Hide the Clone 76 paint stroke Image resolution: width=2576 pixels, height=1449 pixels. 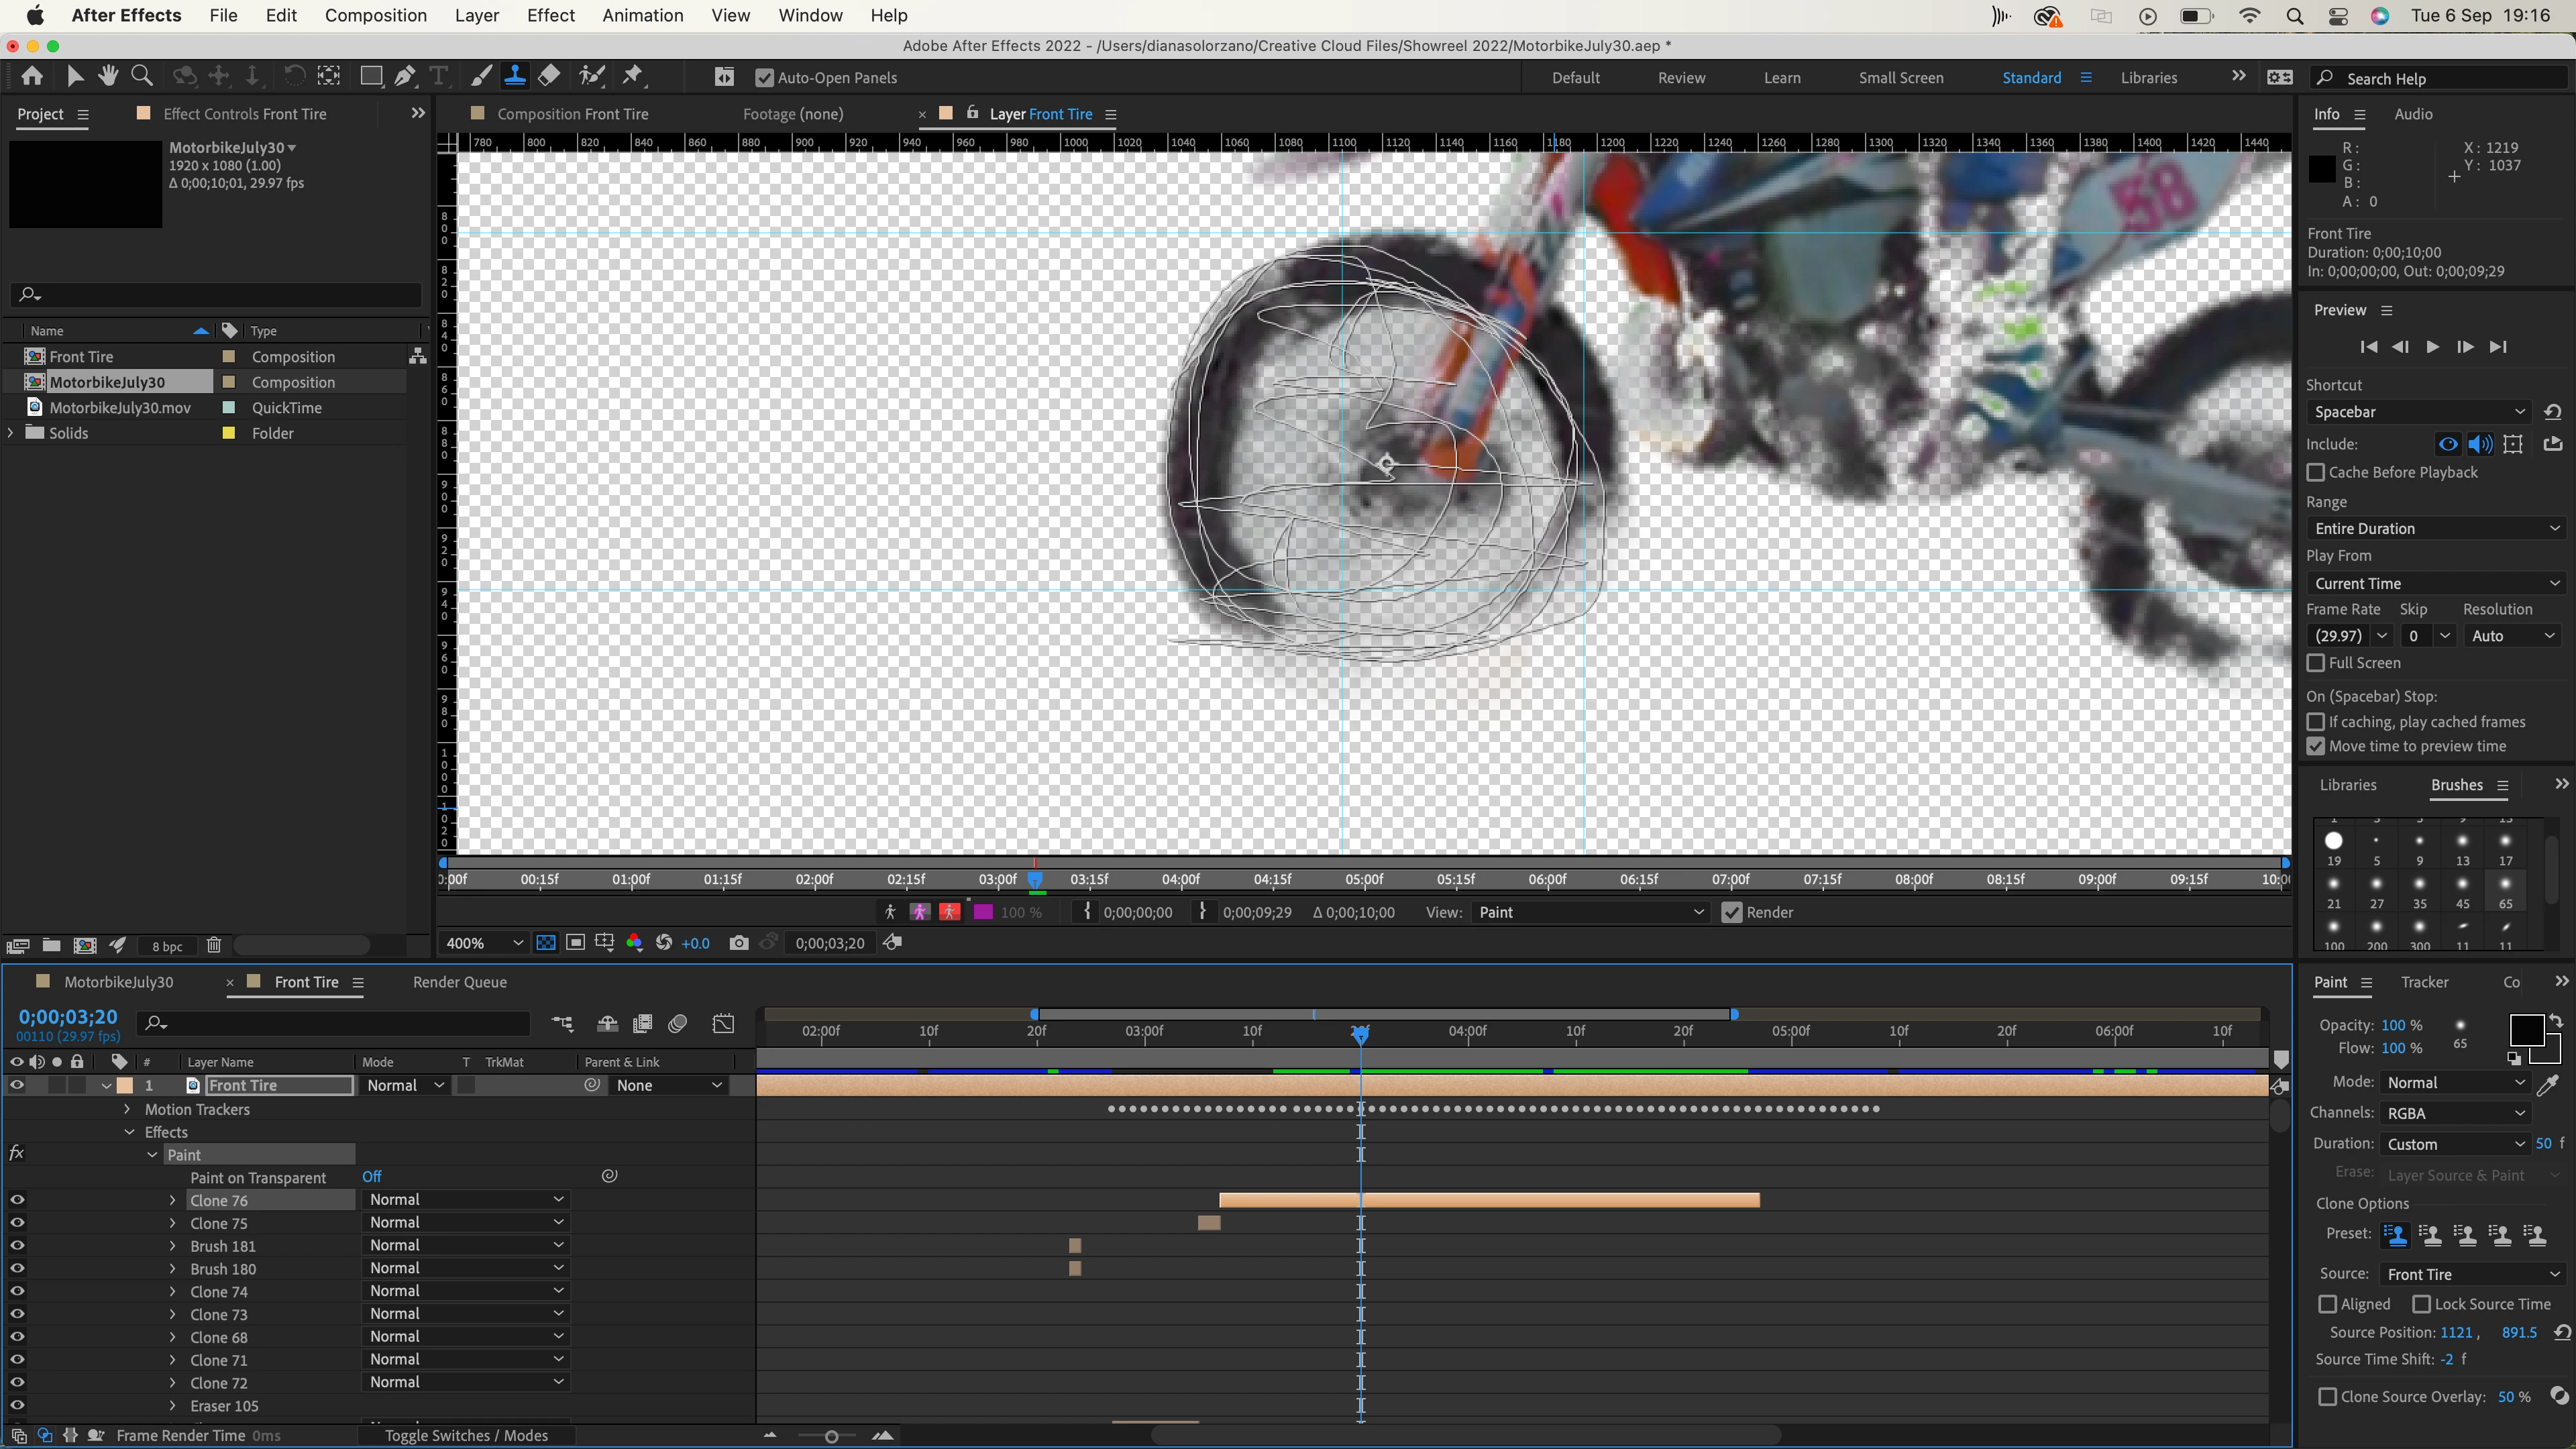click(17, 1200)
